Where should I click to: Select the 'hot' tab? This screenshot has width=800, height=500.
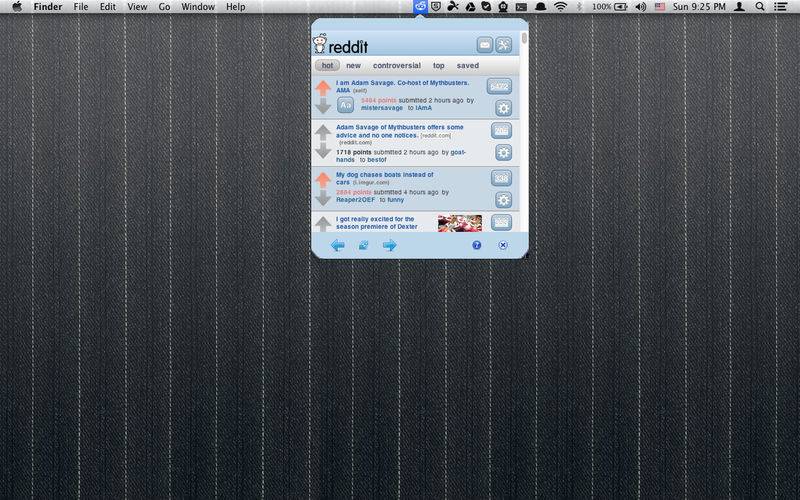coord(327,65)
